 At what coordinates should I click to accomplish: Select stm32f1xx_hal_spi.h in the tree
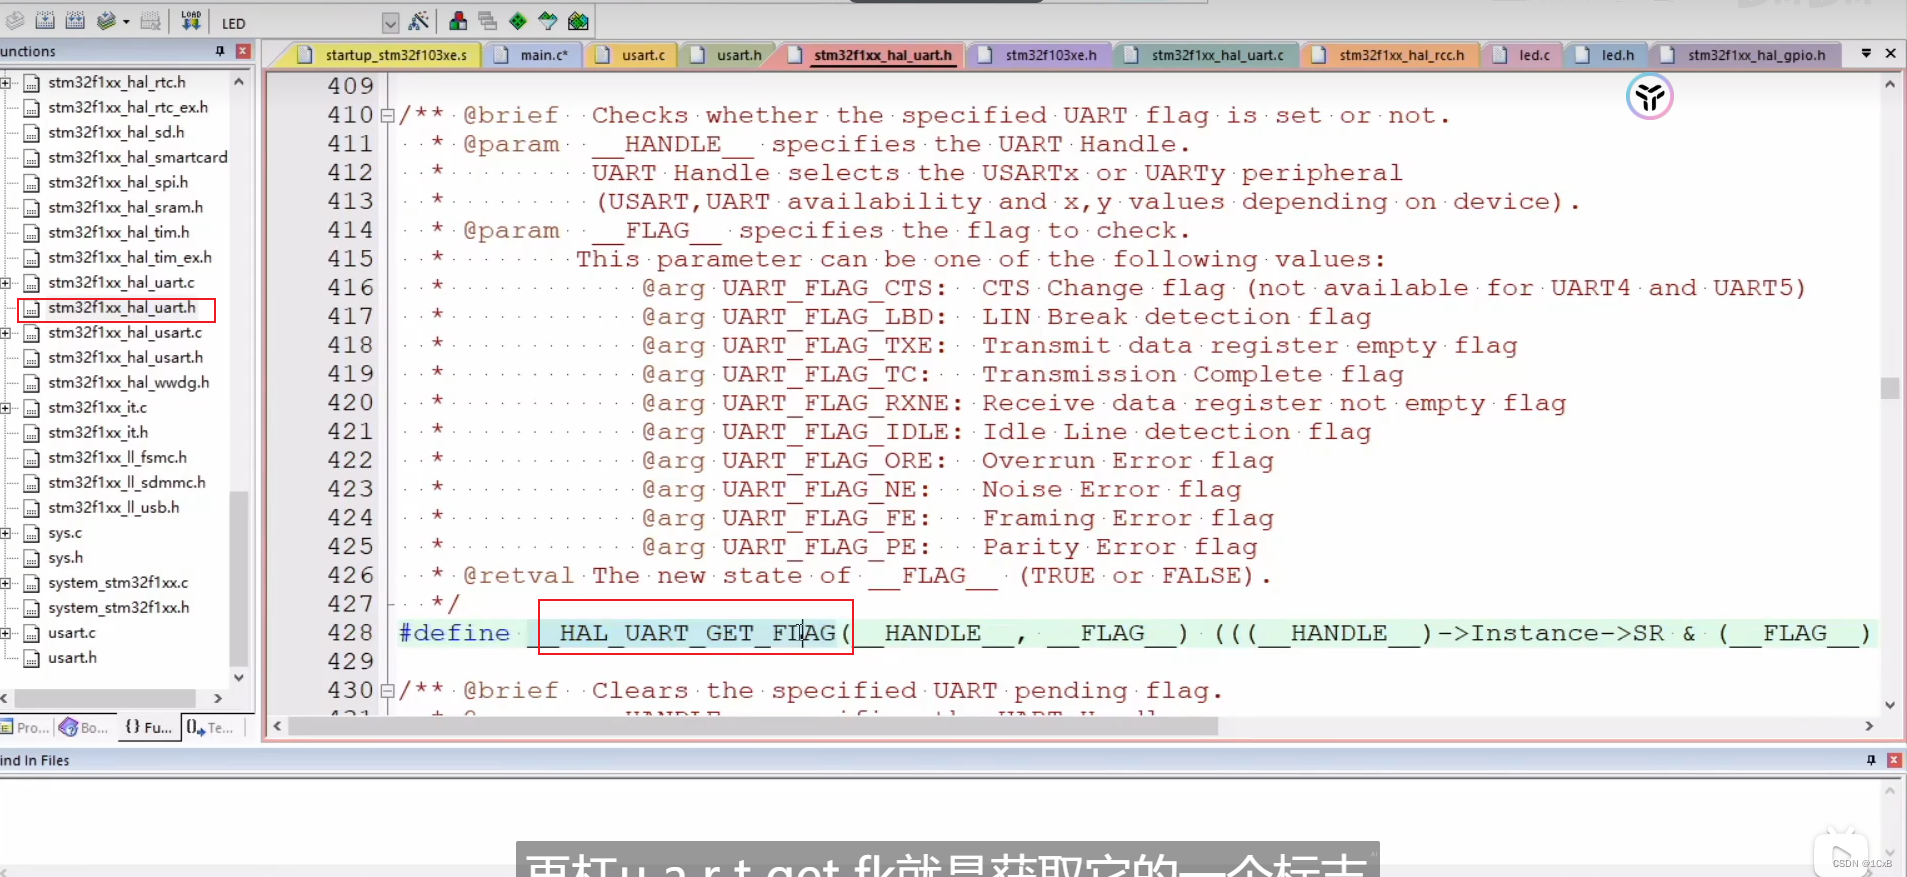[x=117, y=182]
